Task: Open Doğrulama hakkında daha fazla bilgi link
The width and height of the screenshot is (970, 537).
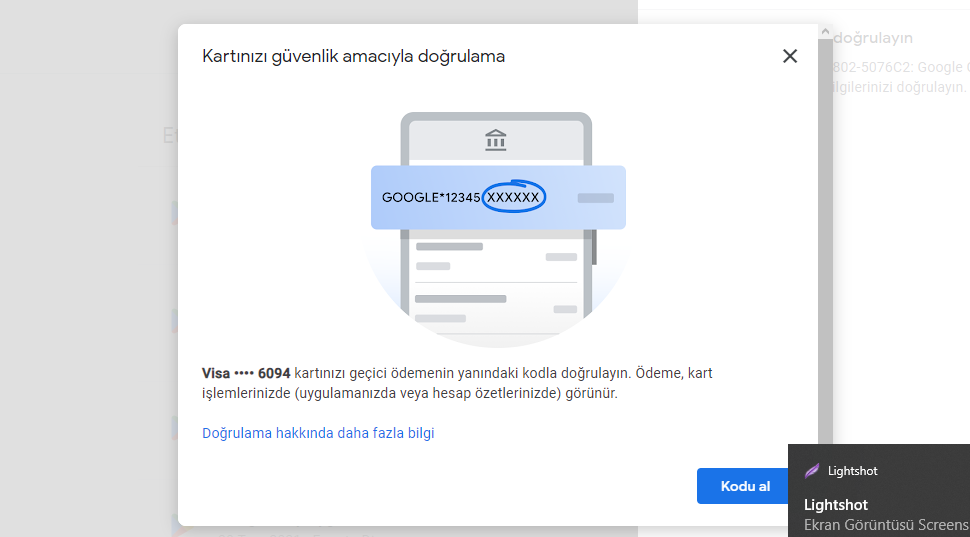Action: click(x=318, y=433)
